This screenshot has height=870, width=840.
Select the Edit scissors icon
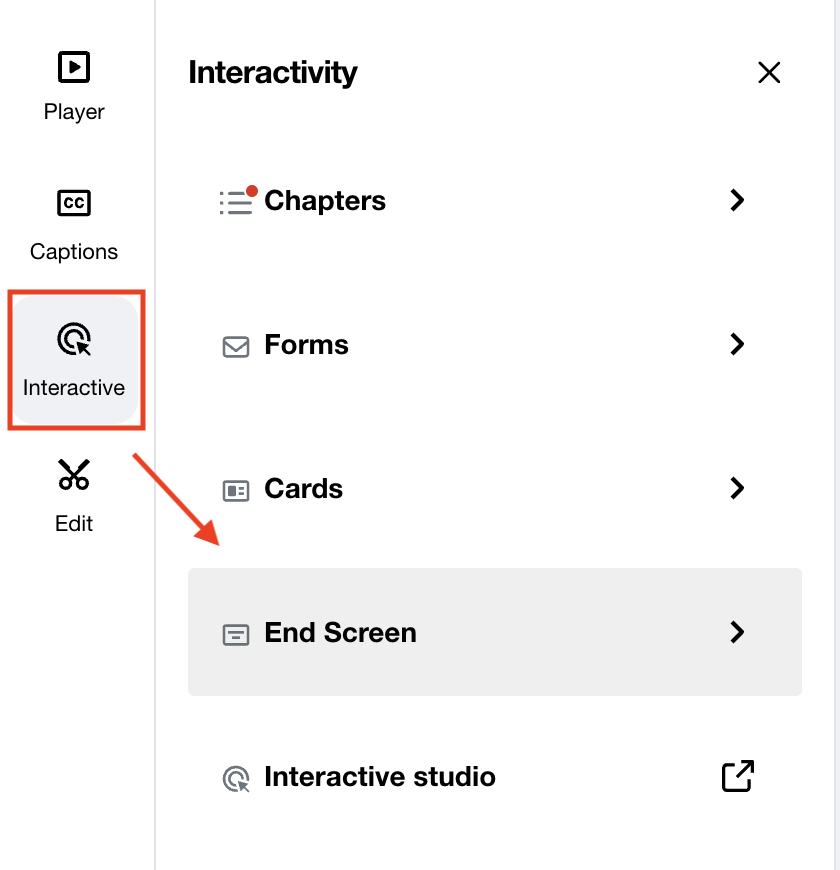tap(73, 475)
